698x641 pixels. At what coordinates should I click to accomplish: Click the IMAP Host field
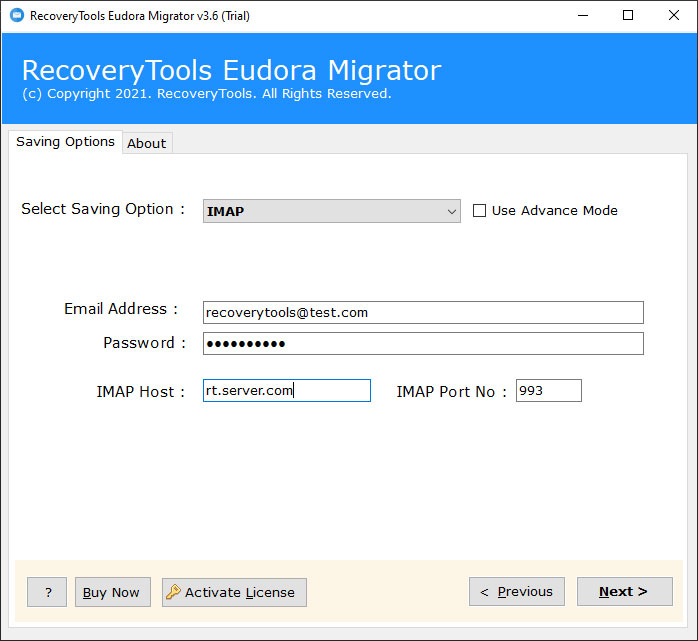(287, 390)
